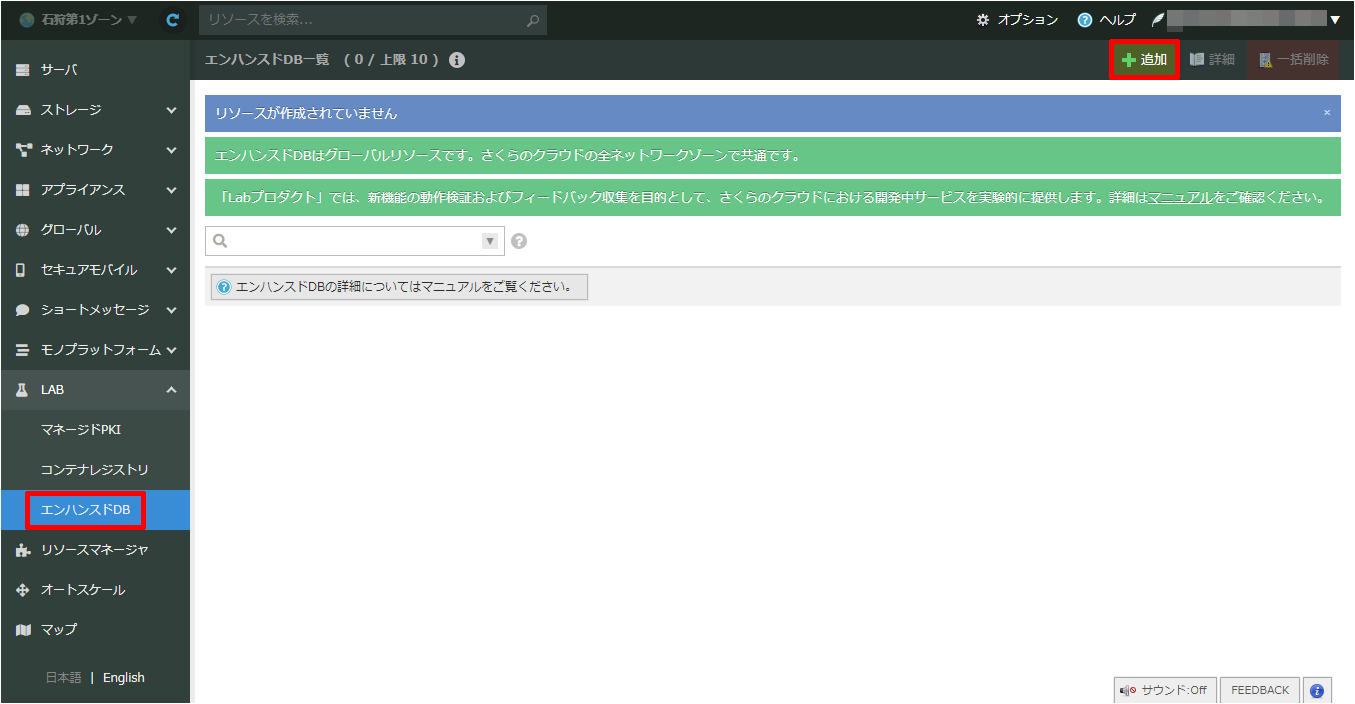
Task: Open the マニュアル link in green banner
Action: coord(1180,198)
